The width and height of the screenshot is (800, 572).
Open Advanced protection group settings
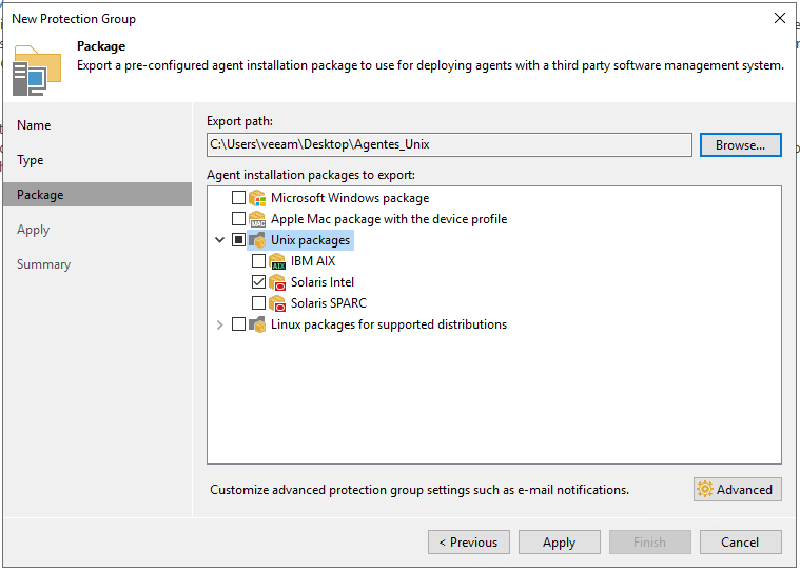coord(737,489)
